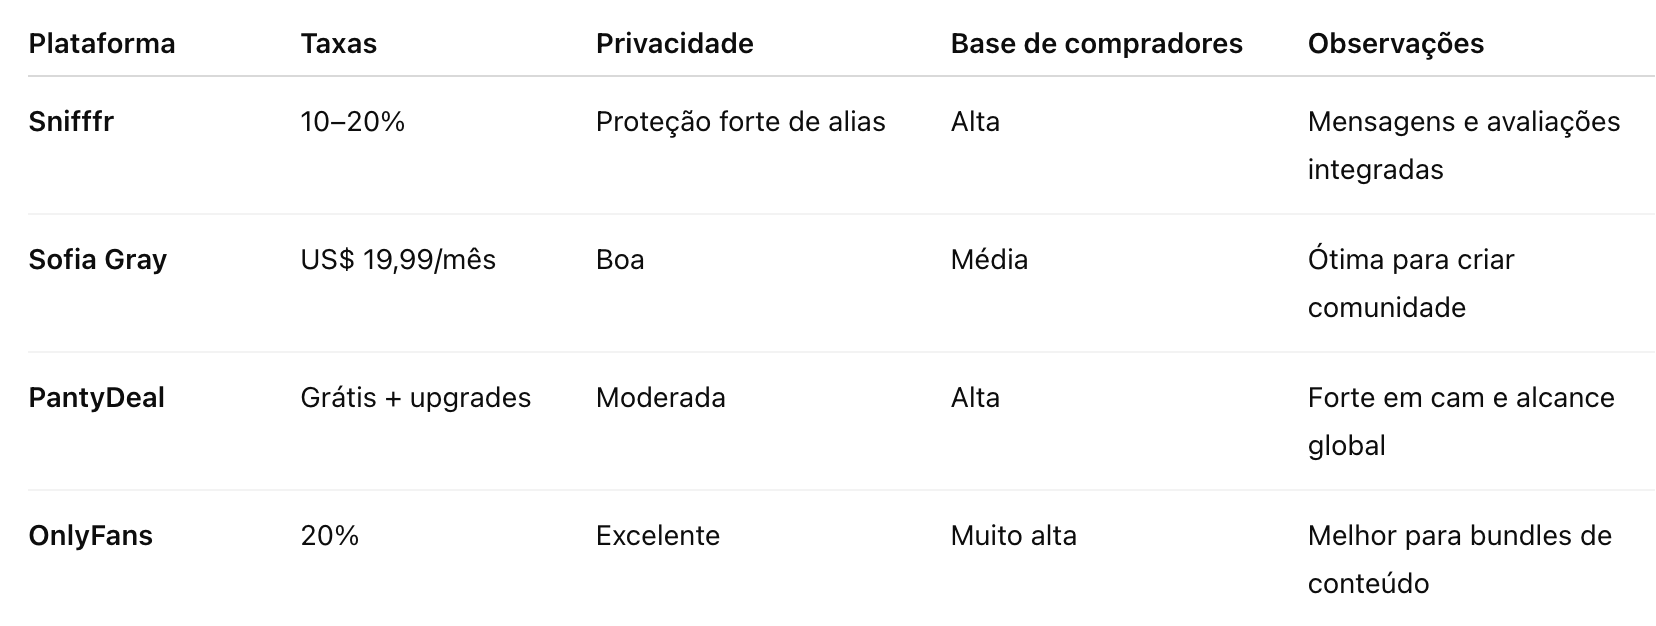The image size is (1656, 626).
Task: Click the Mensagens e avaliações integradas text
Action: click(x=1463, y=145)
